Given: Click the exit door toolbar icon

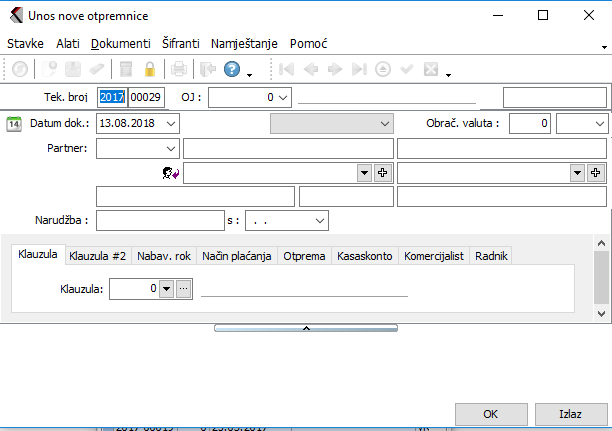Looking at the screenshot, I should 207,70.
